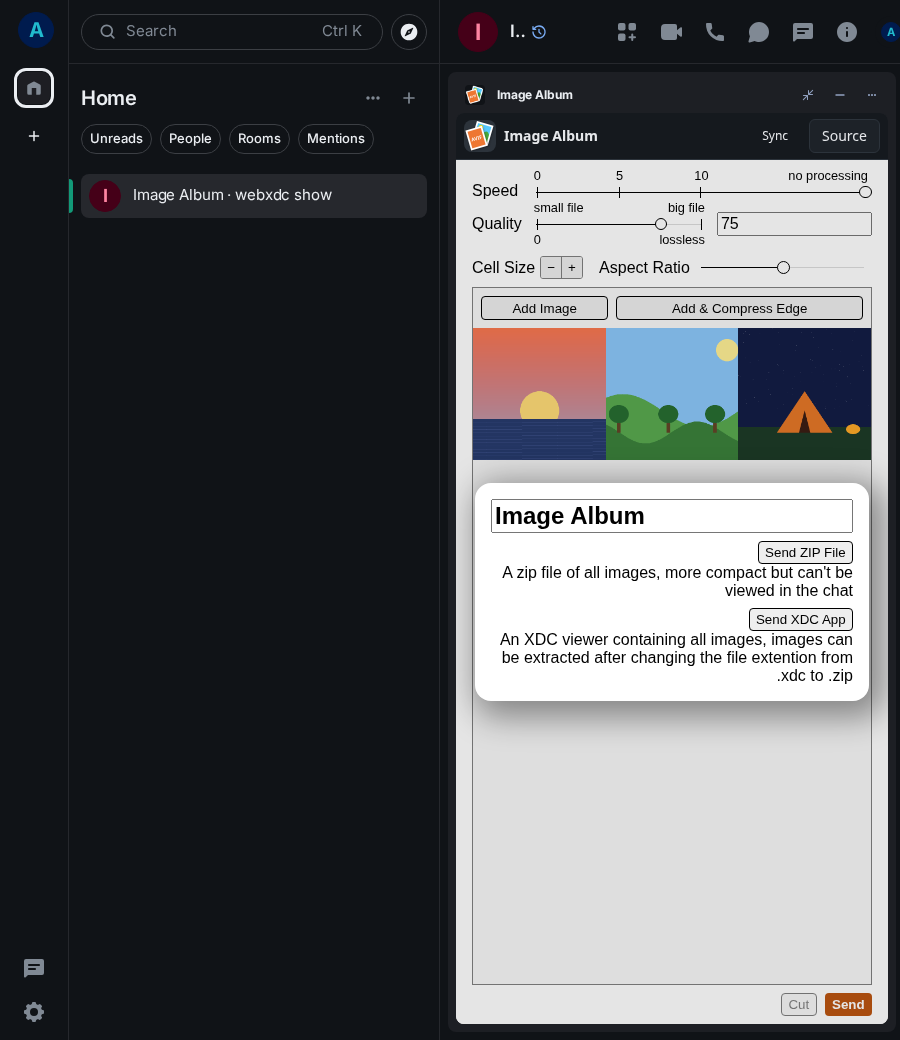This screenshot has height=1040, width=900.
Task: Collapse the Image Album widget view
Action: pyautogui.click(x=808, y=95)
